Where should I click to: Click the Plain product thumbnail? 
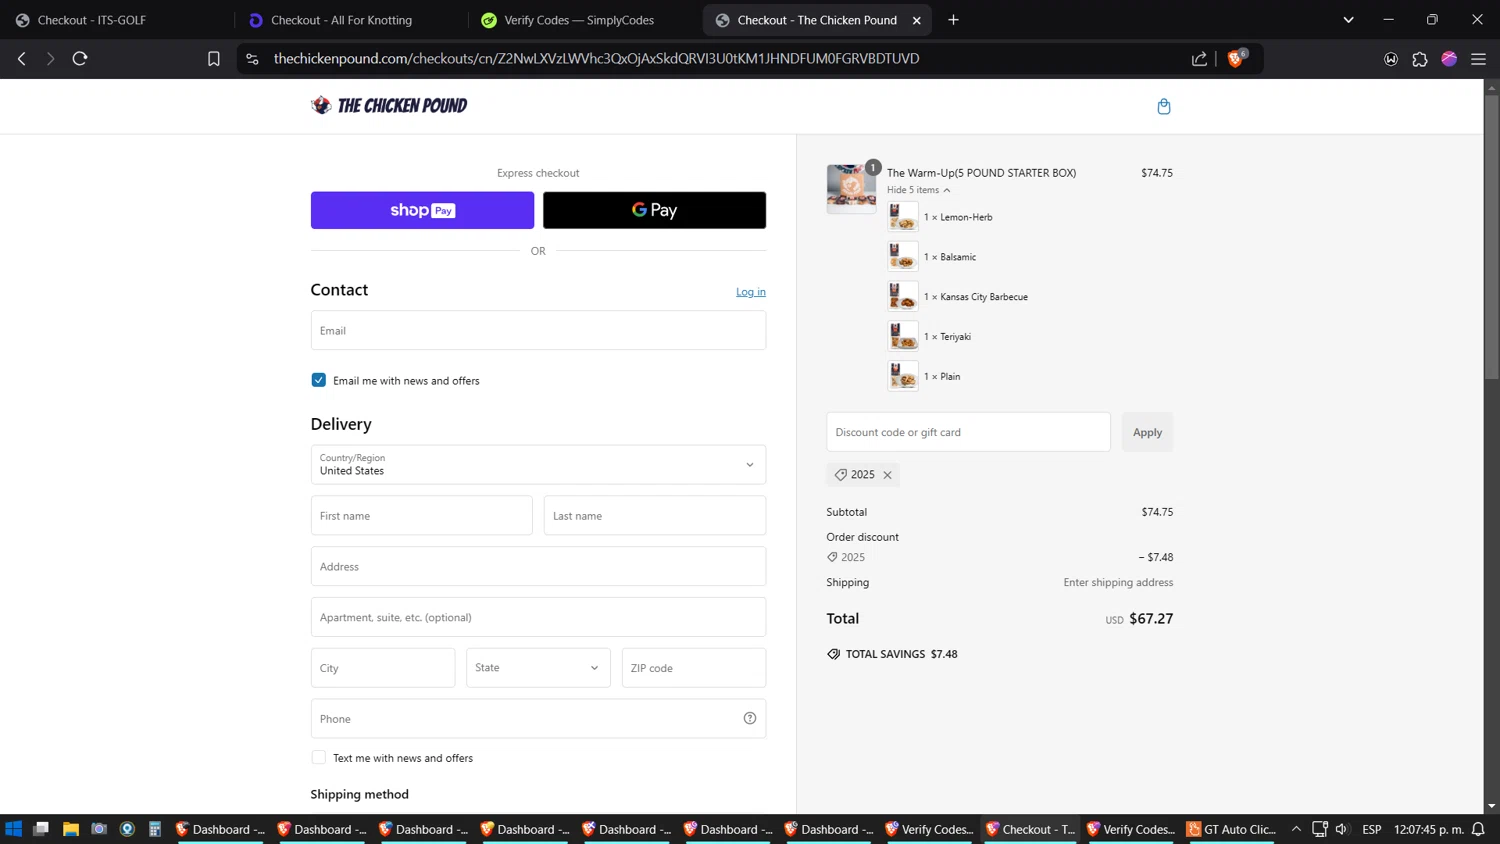click(902, 377)
